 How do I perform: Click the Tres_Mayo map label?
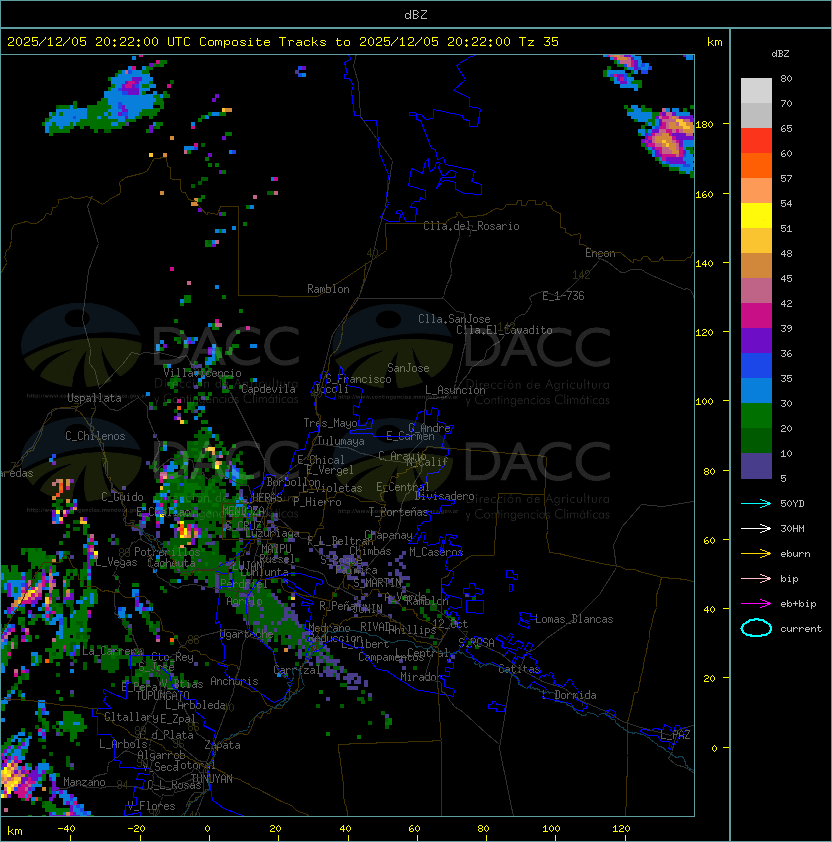[x=330, y=423]
